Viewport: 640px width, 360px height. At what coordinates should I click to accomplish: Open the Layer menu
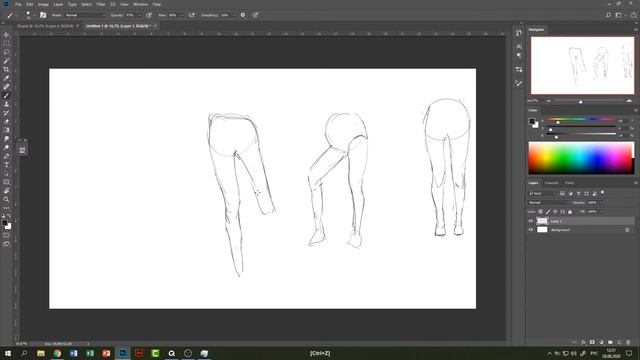click(58, 4)
